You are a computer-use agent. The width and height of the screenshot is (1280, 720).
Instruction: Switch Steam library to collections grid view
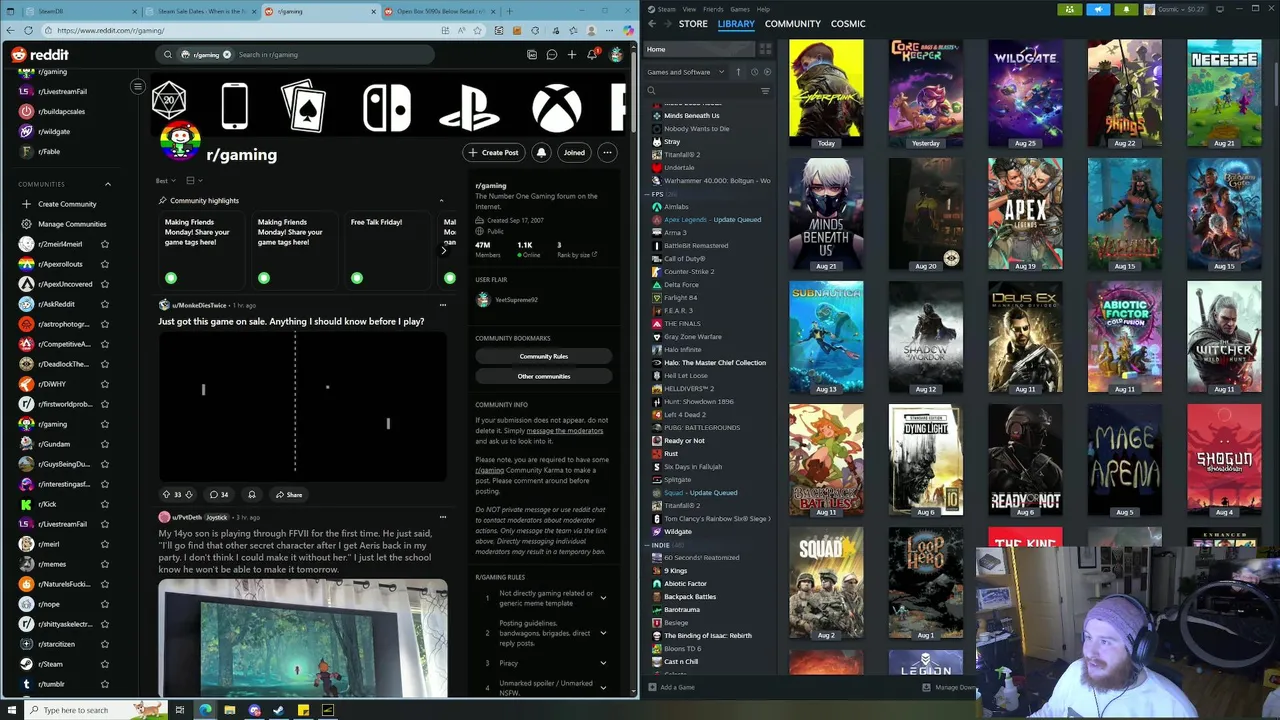point(765,49)
